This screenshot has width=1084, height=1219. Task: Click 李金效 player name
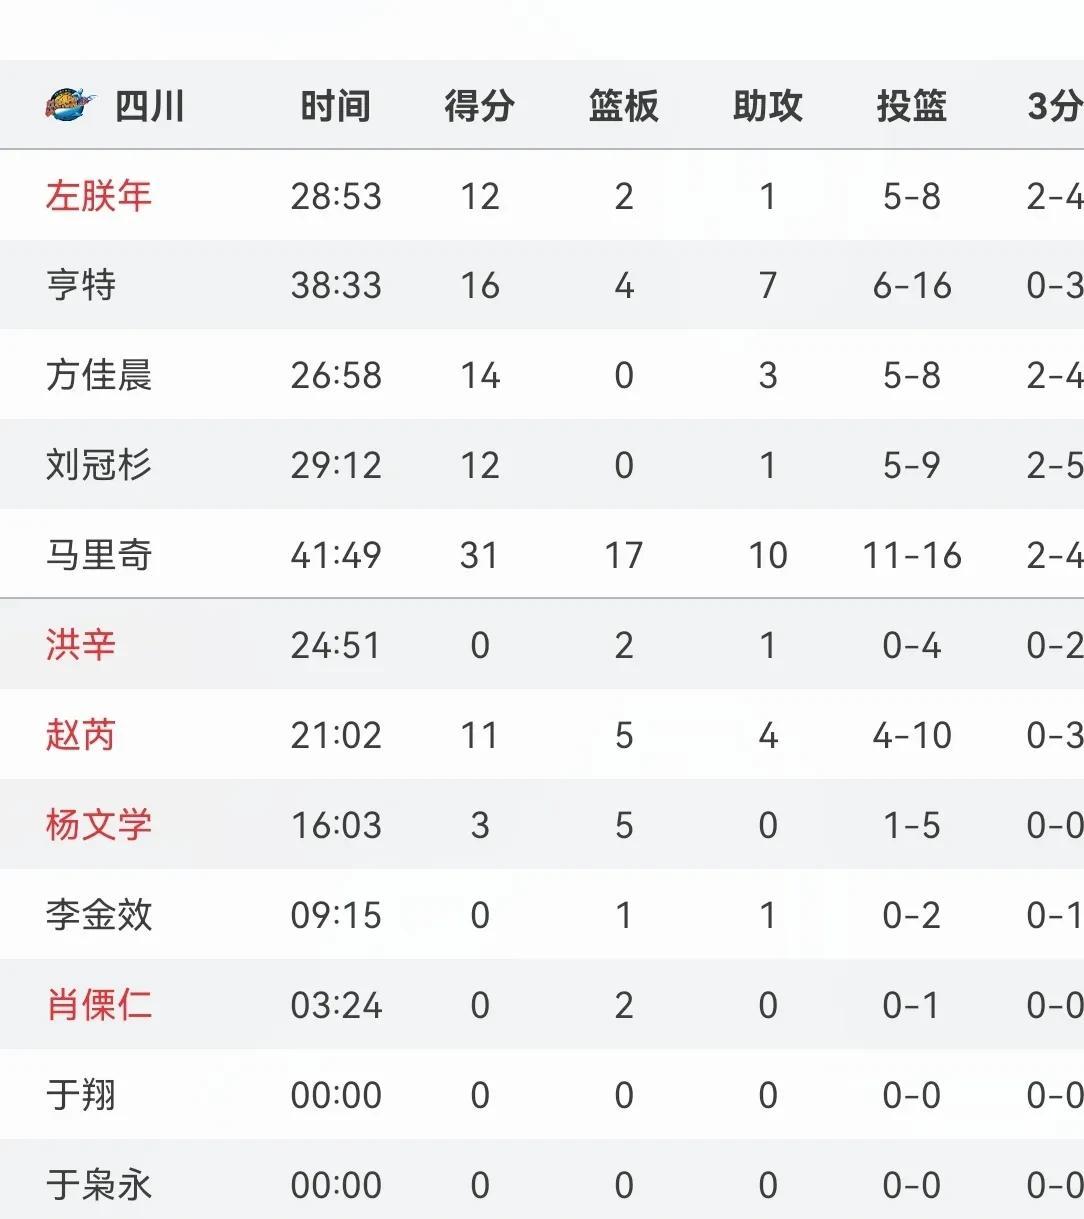click(x=98, y=915)
